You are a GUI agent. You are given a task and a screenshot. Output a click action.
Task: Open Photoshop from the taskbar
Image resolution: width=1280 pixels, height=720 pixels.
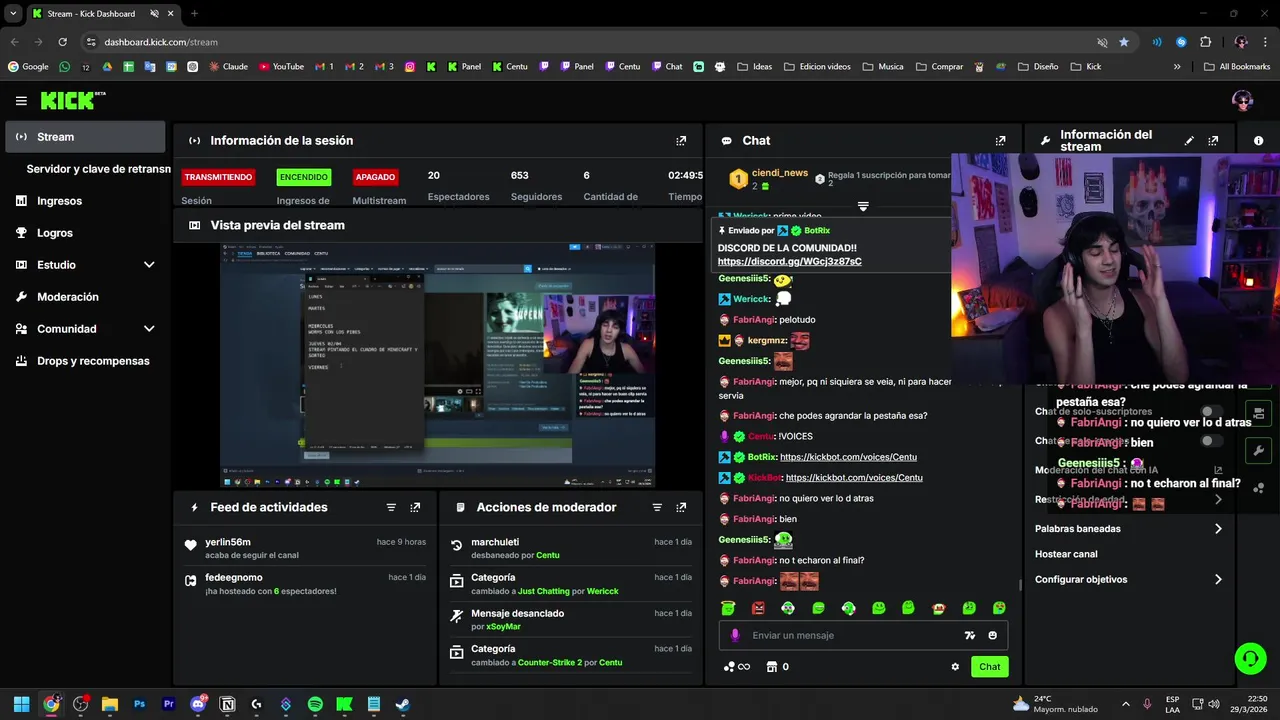tap(139, 704)
